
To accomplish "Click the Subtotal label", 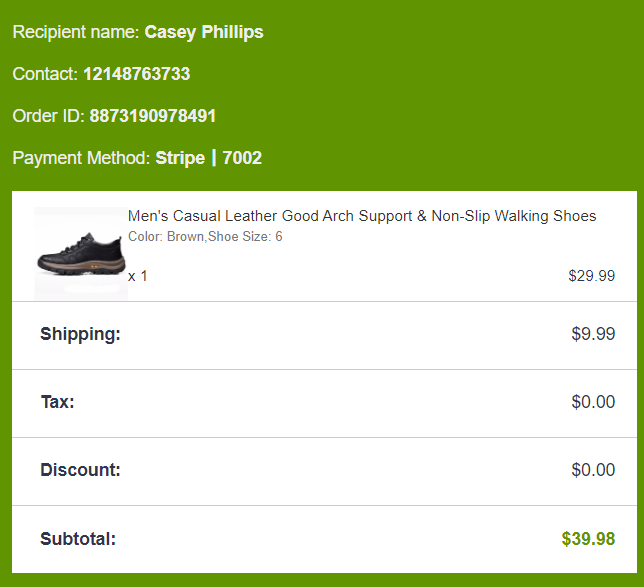I will [78, 539].
